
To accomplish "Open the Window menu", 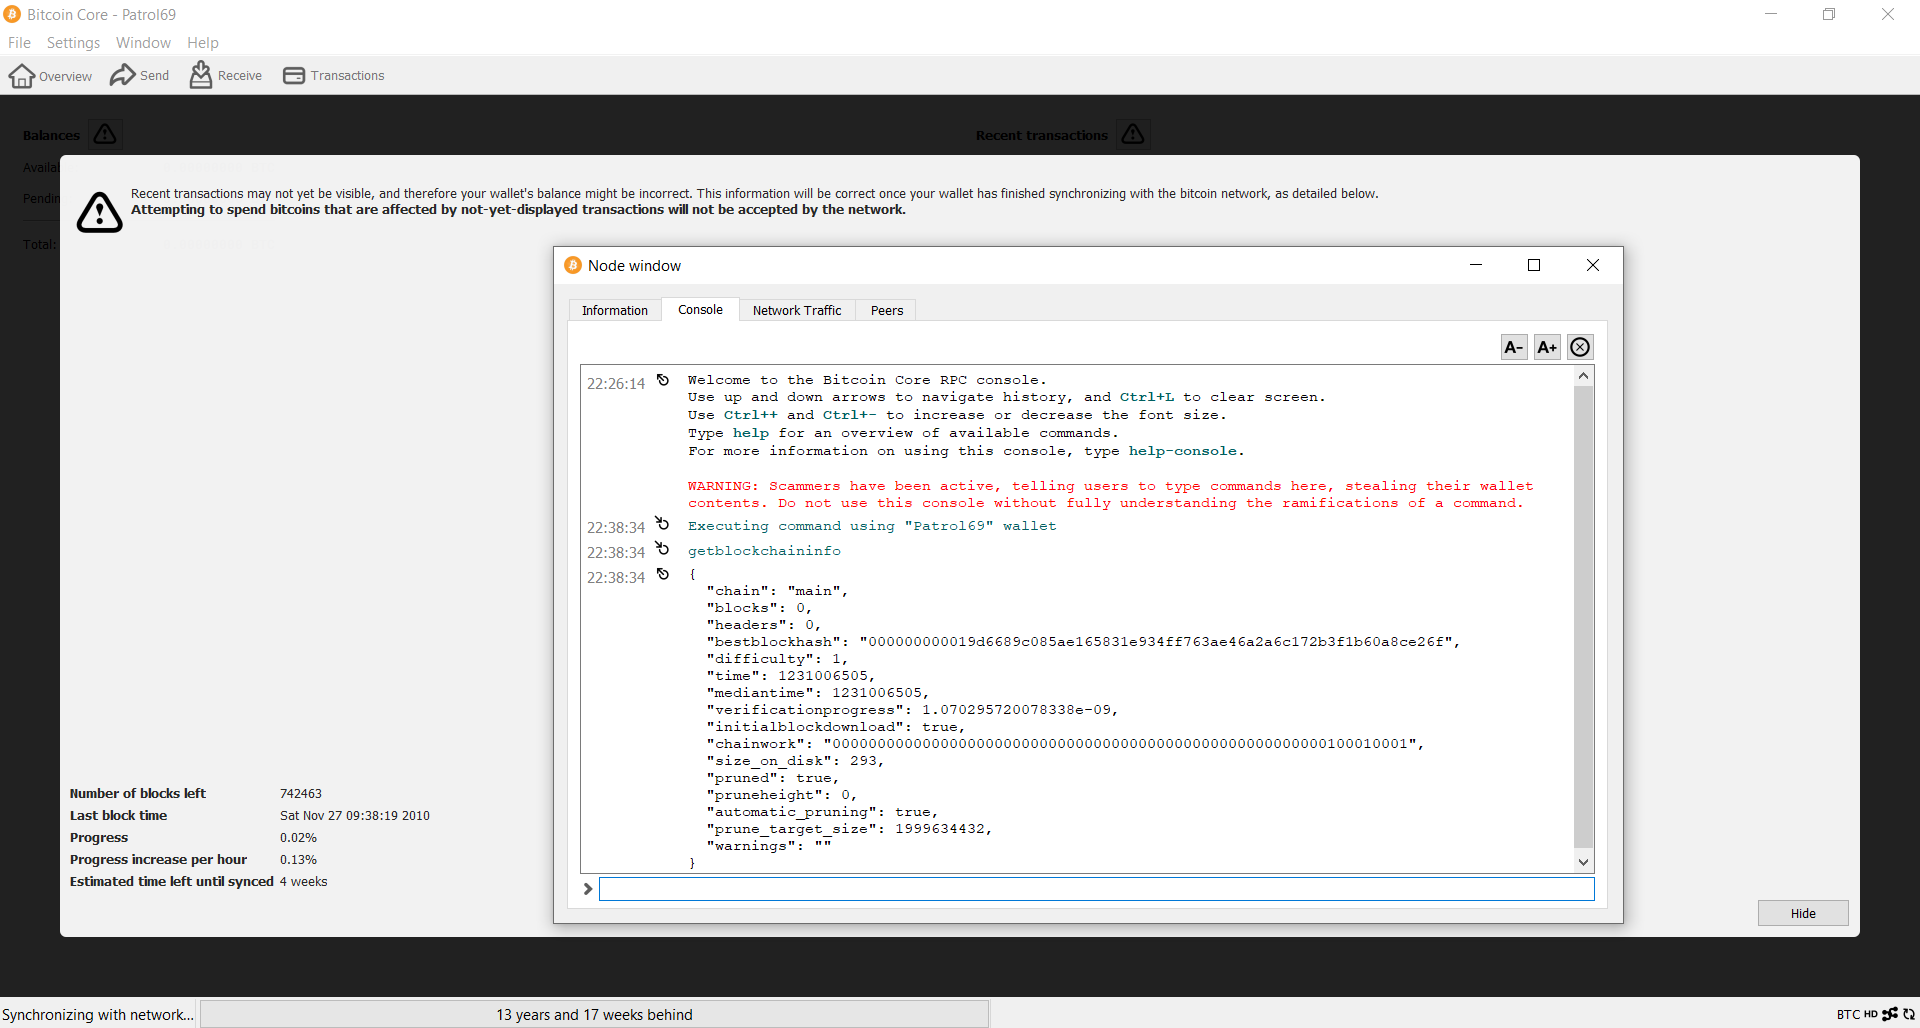I will [143, 43].
